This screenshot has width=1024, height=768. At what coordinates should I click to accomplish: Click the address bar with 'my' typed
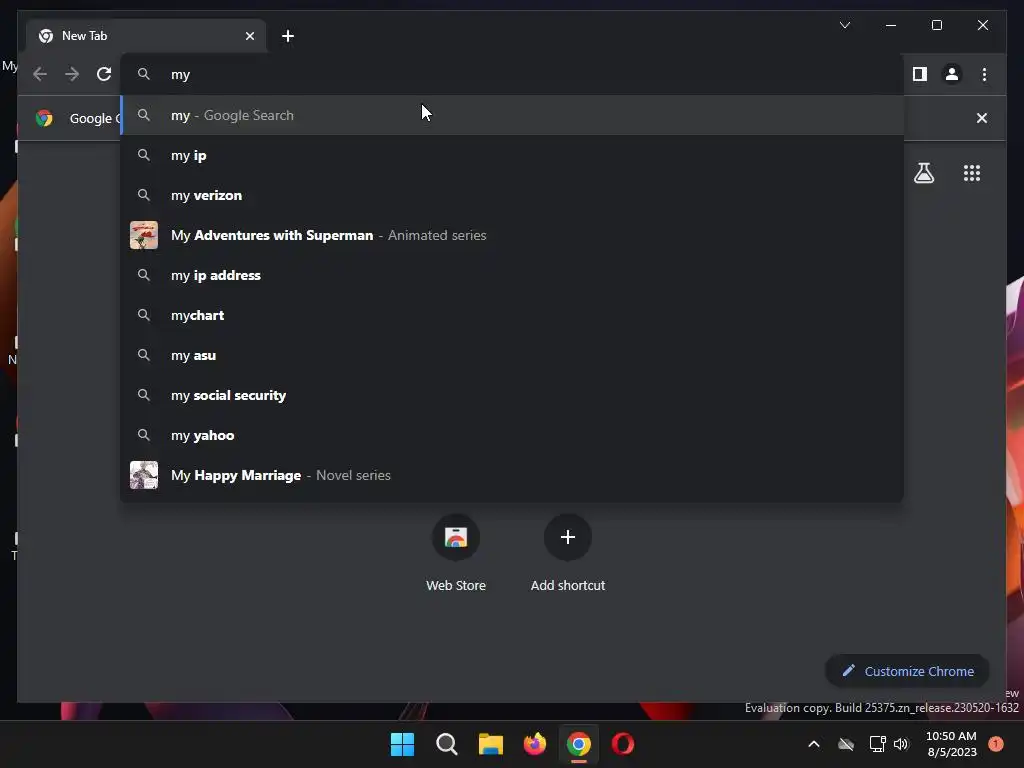click(512, 74)
